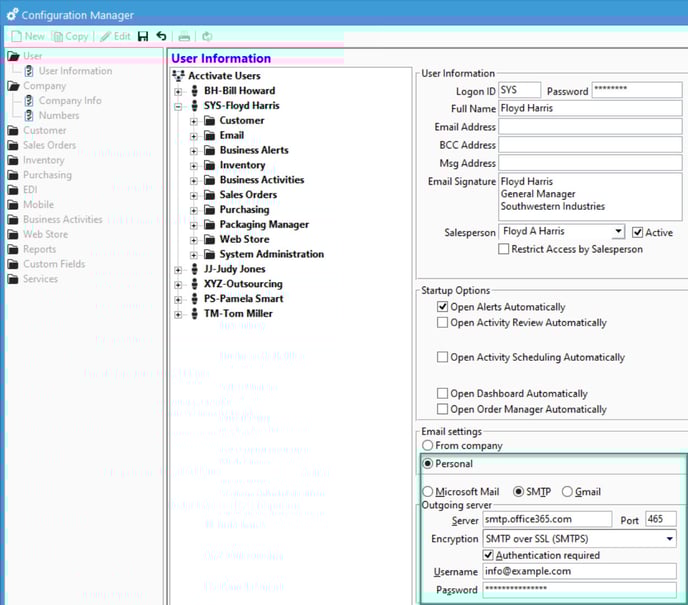Image resolution: width=688 pixels, height=605 pixels.
Task: Check Open Activity Review Automatically
Action: 443,322
